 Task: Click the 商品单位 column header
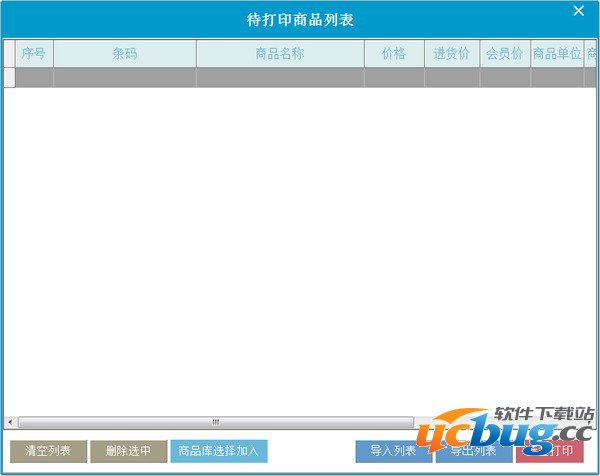click(557, 54)
